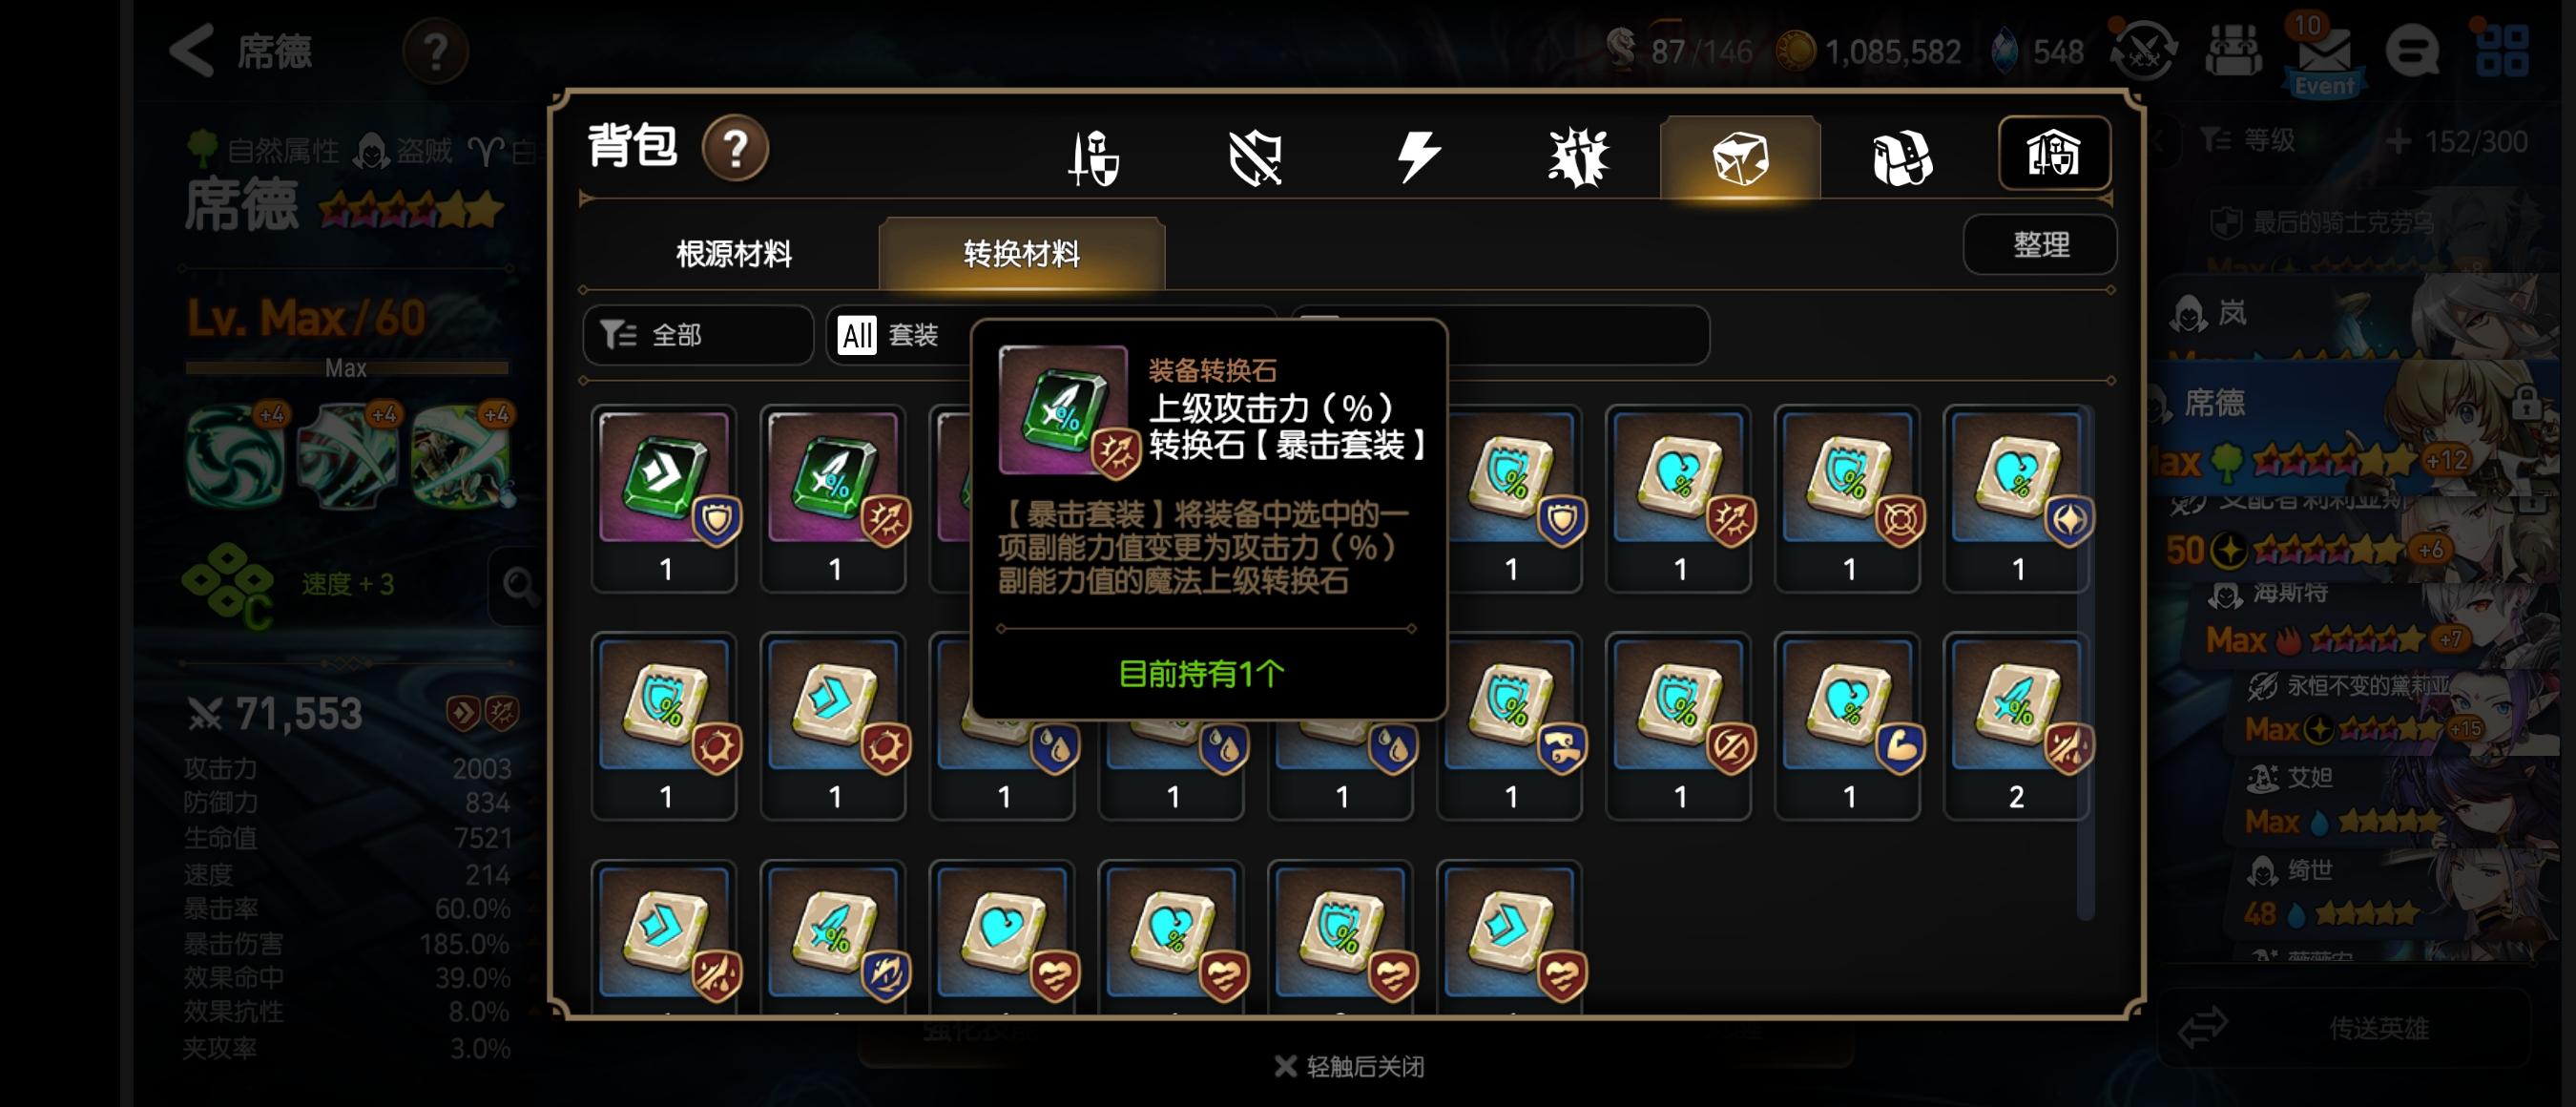
Task: Expand the 全部 filter dropdown
Action: pos(698,335)
